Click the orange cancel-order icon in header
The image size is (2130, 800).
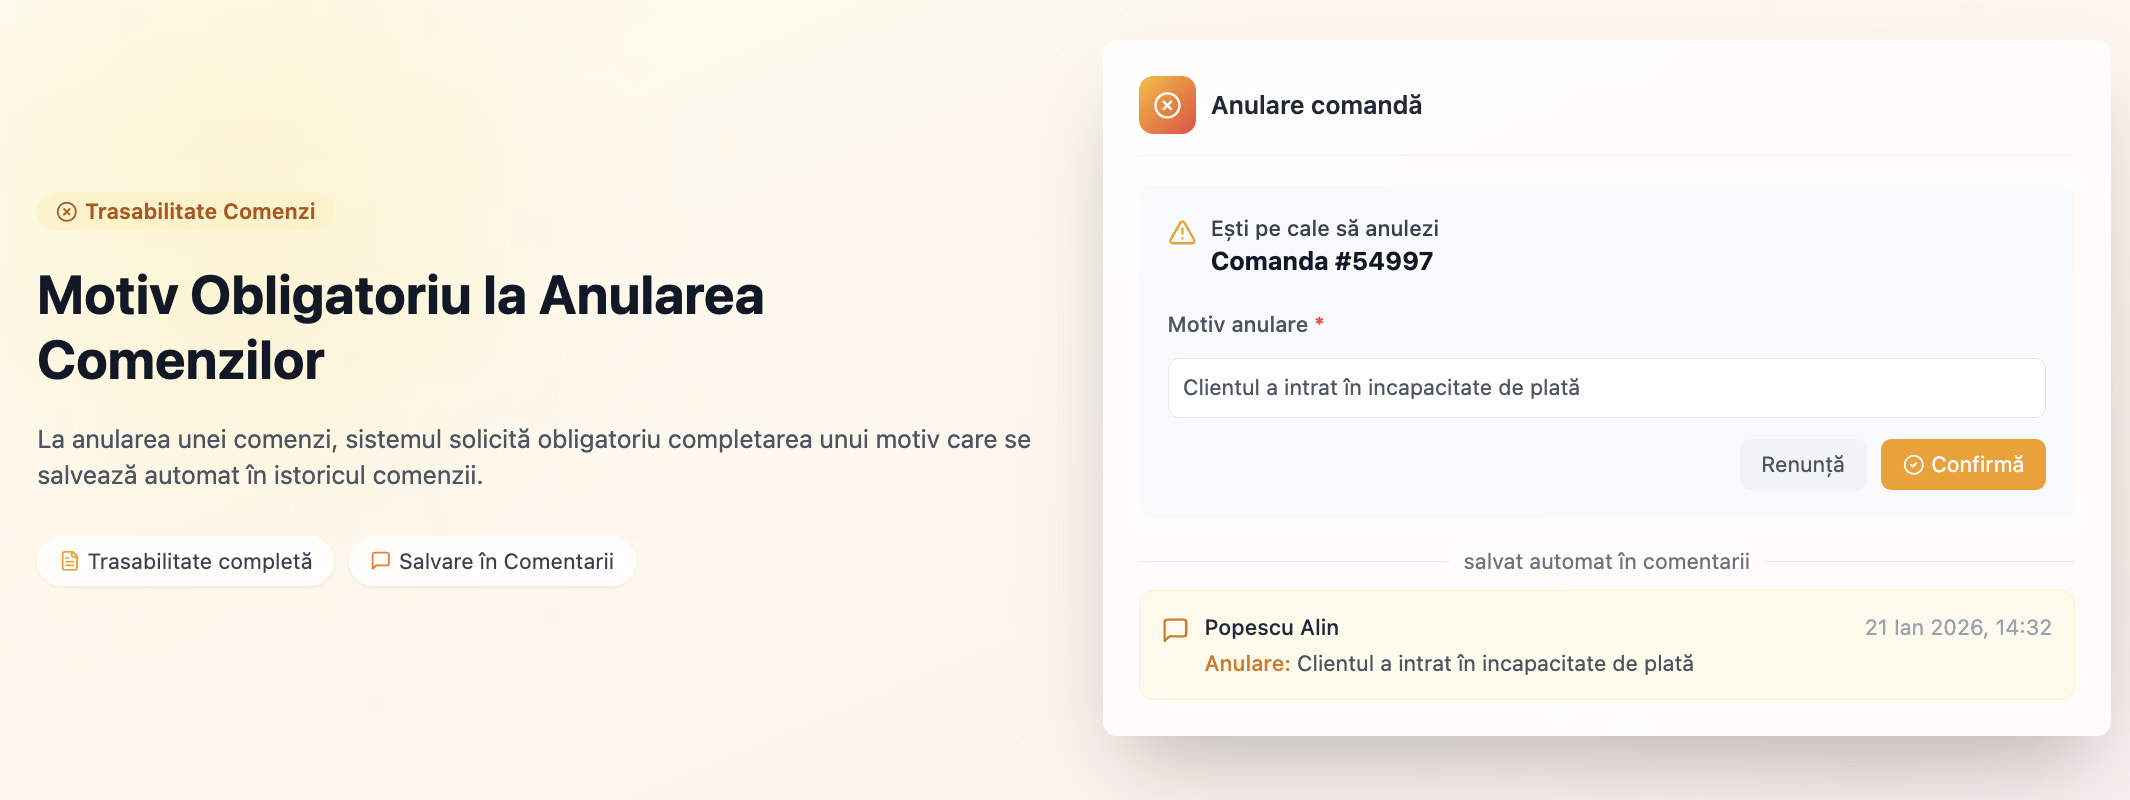pos(1167,105)
